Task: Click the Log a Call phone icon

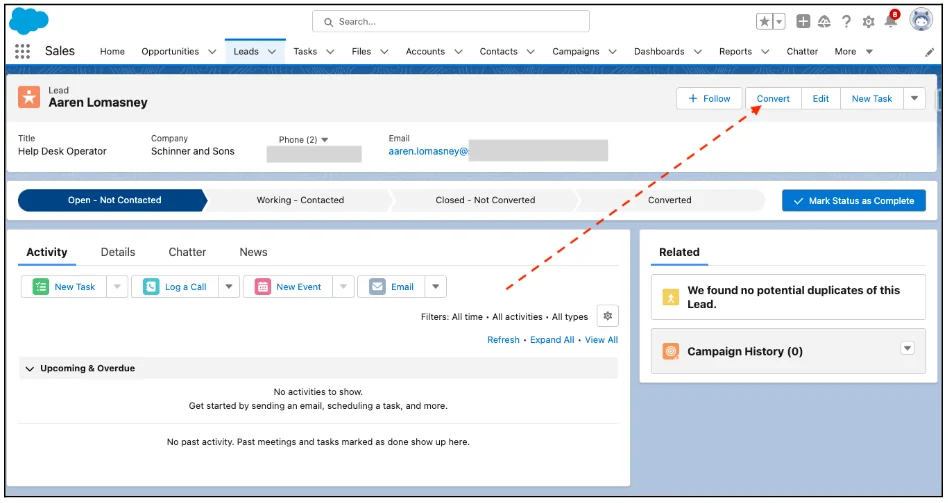Action: 151,287
